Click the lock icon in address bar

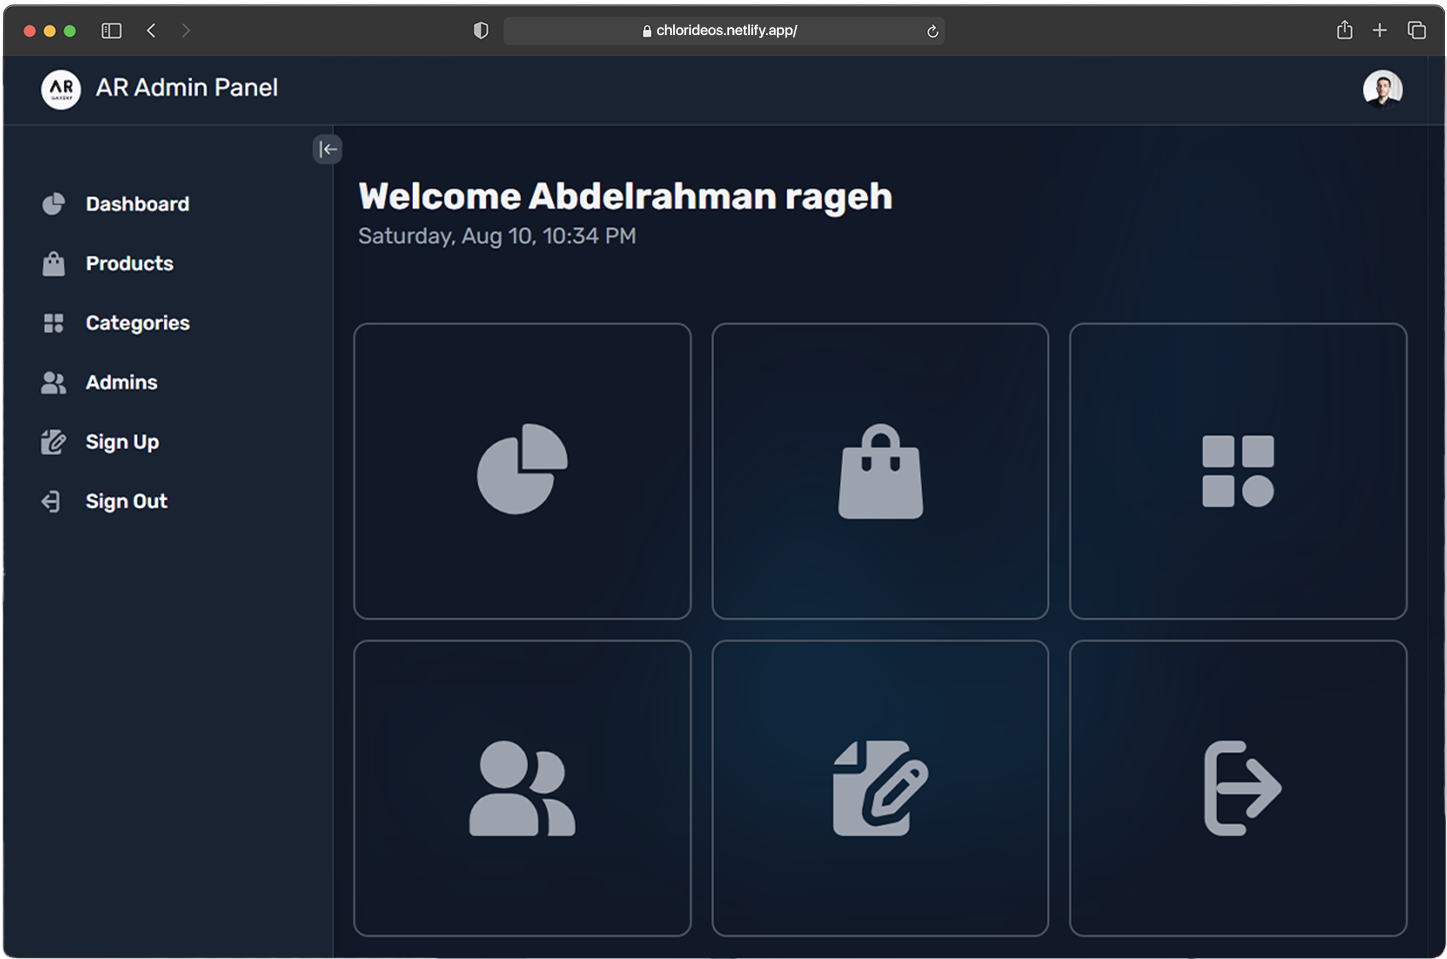647,31
